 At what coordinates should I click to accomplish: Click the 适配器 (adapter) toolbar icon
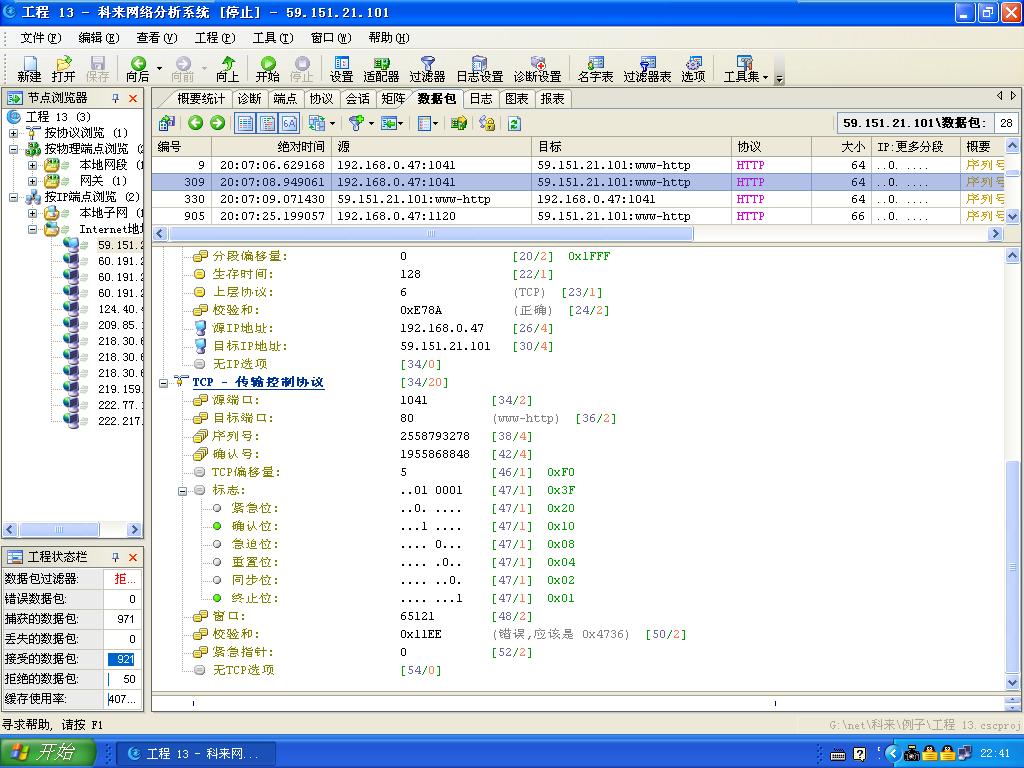[x=383, y=68]
